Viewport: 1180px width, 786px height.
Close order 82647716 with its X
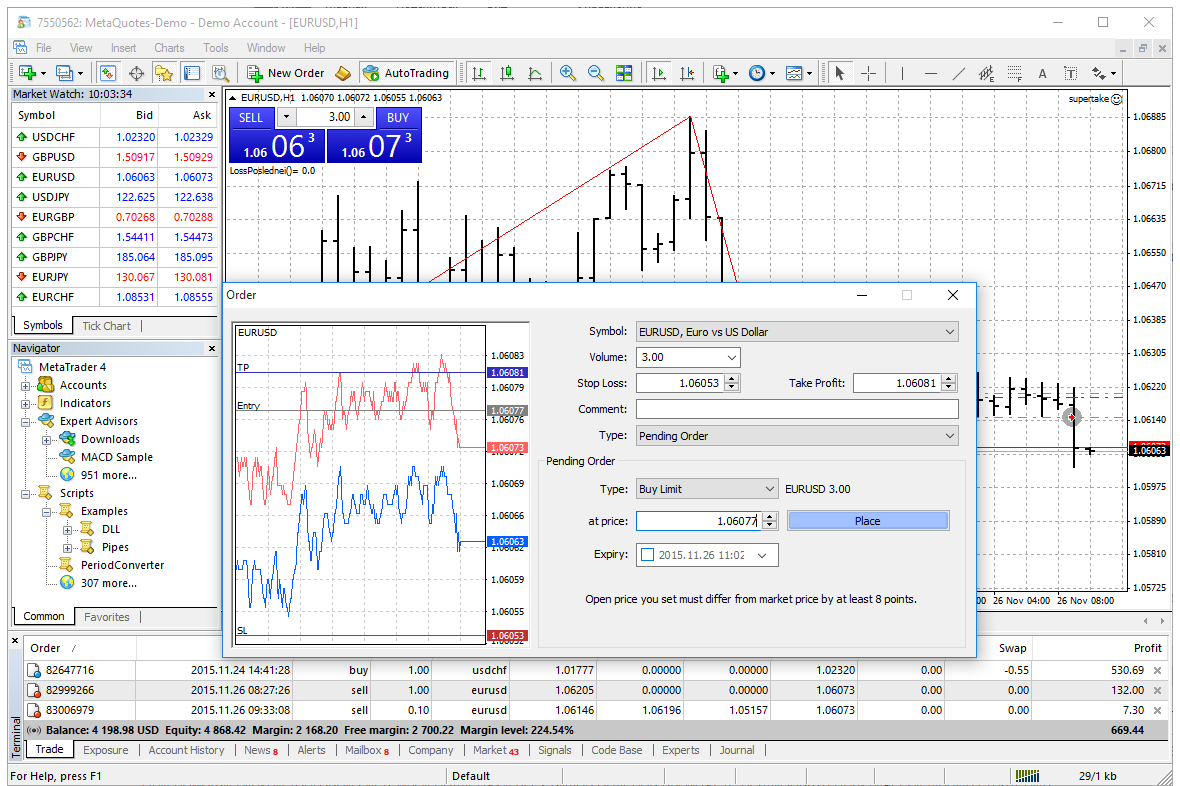(x=1158, y=671)
